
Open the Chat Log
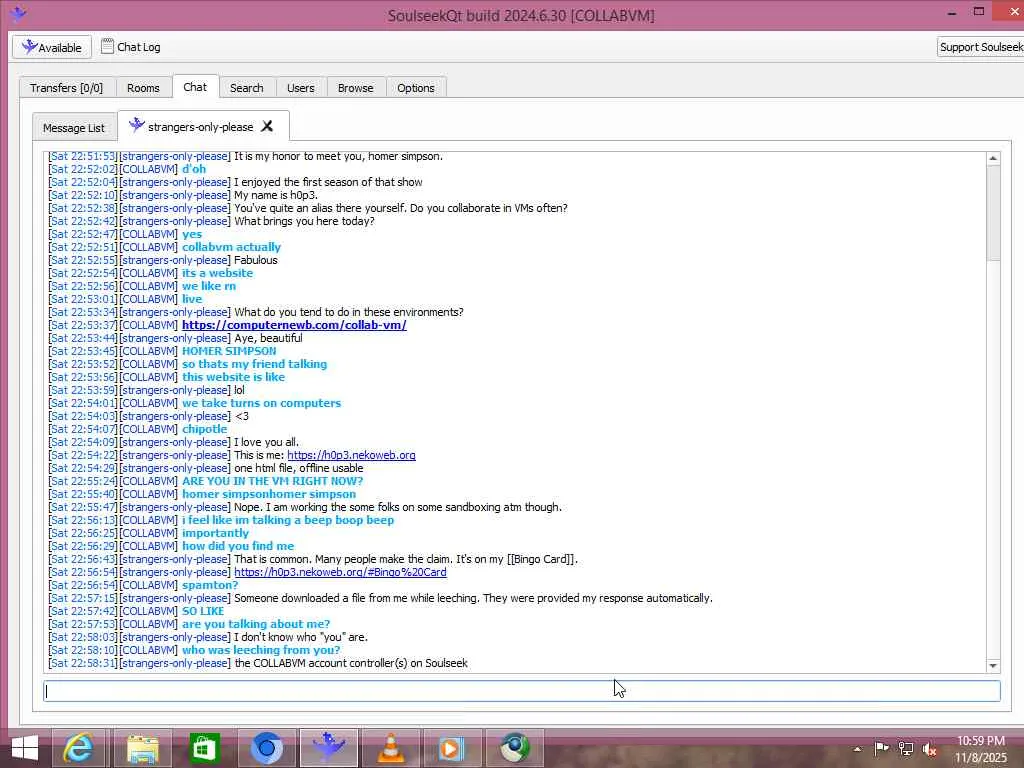click(x=131, y=47)
